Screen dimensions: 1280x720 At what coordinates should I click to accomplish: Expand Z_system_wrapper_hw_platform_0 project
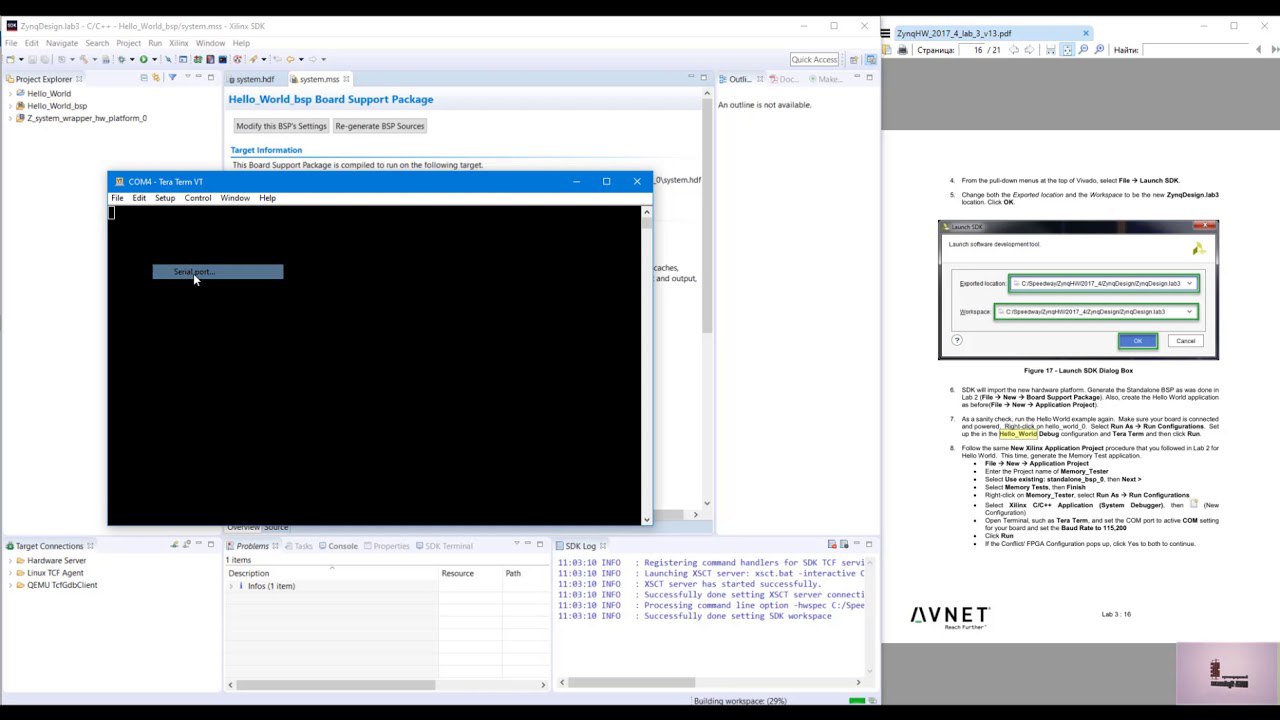pyautogui.click(x=10, y=118)
